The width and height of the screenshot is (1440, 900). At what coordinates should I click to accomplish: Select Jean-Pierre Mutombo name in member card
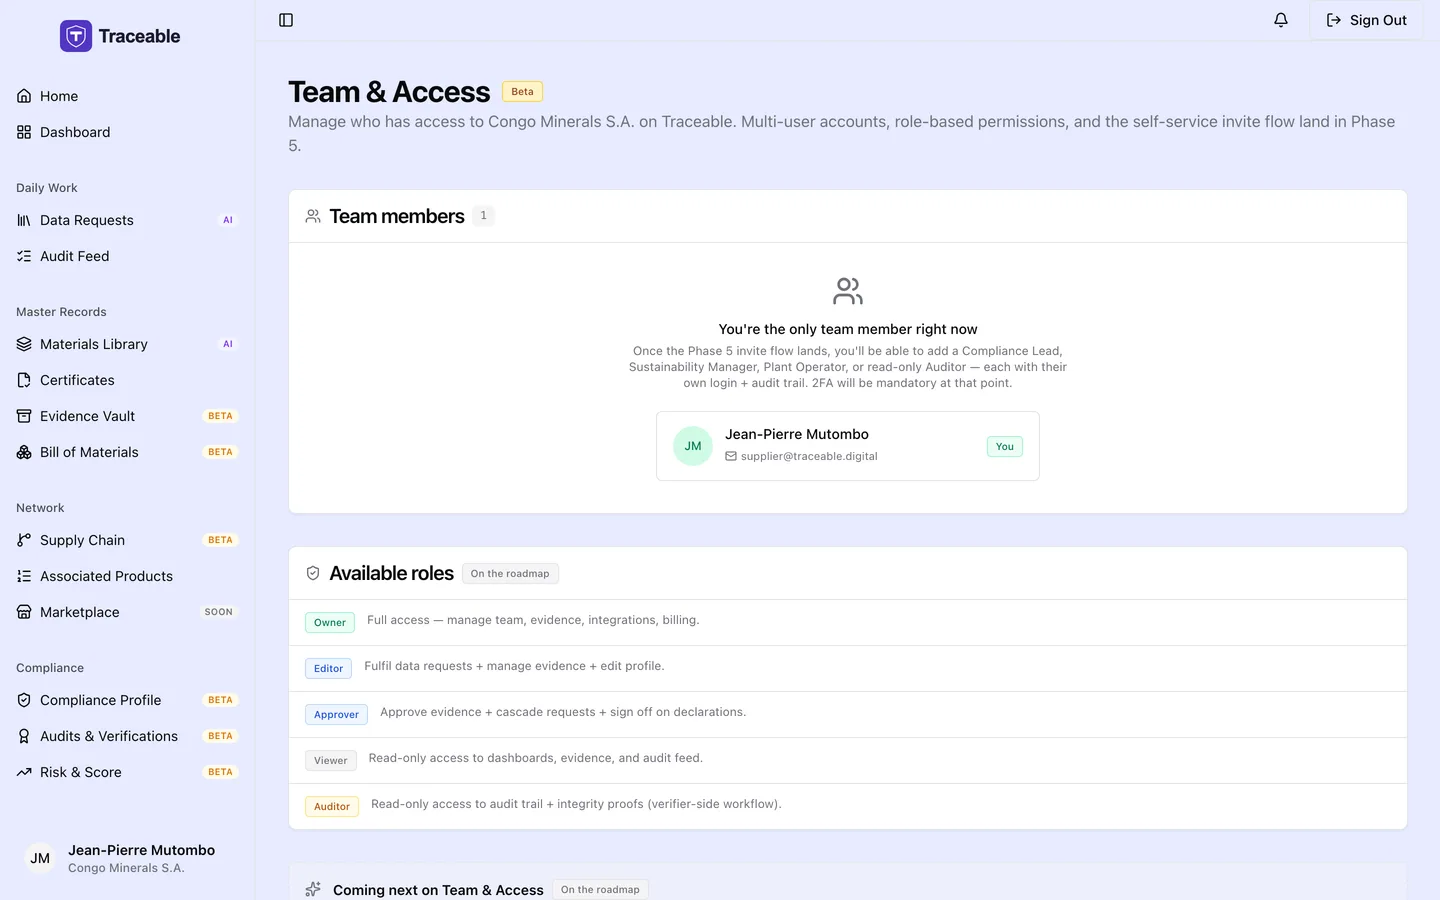[x=797, y=434]
